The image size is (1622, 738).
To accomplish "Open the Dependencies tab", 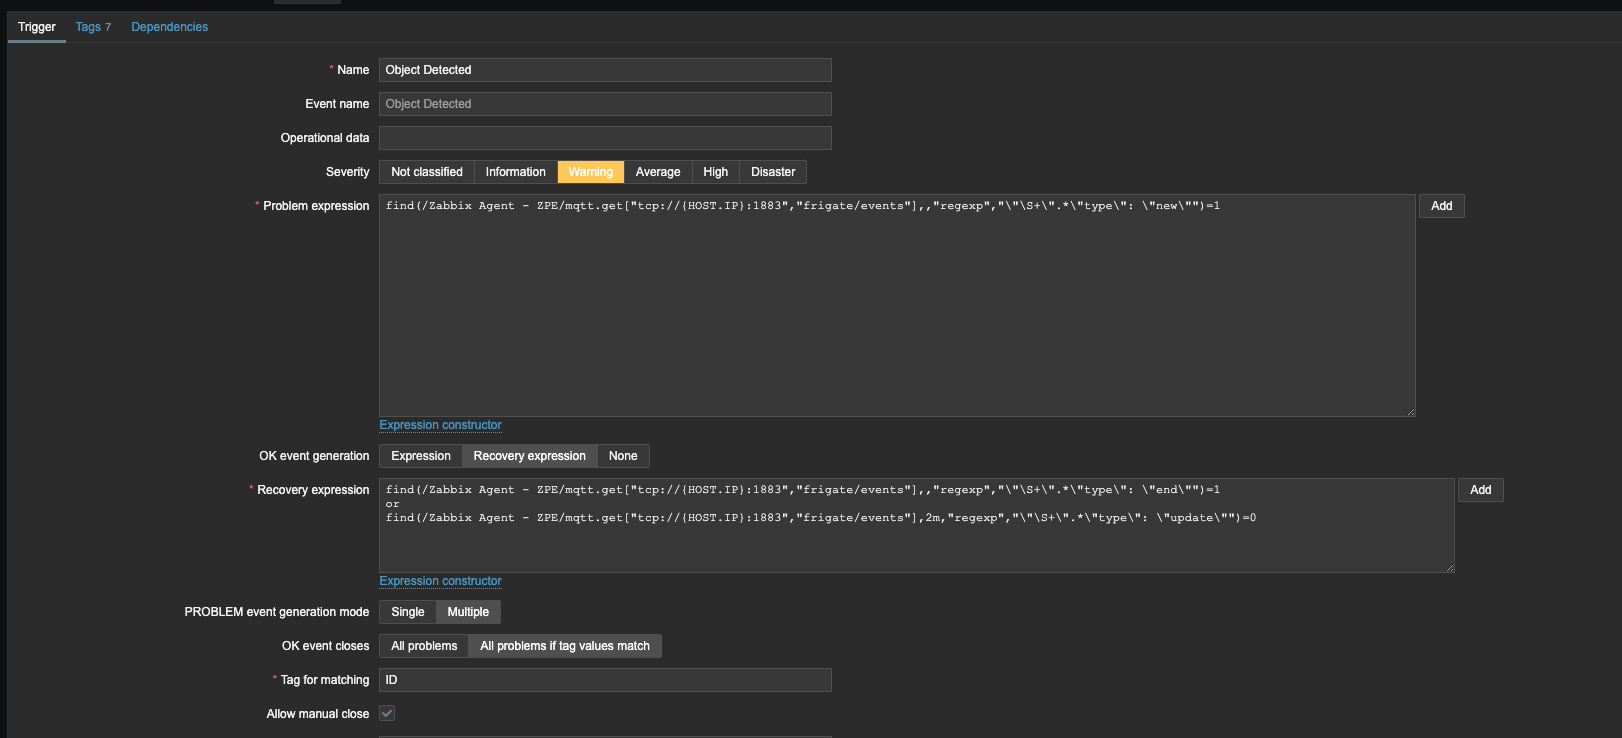I will [169, 27].
